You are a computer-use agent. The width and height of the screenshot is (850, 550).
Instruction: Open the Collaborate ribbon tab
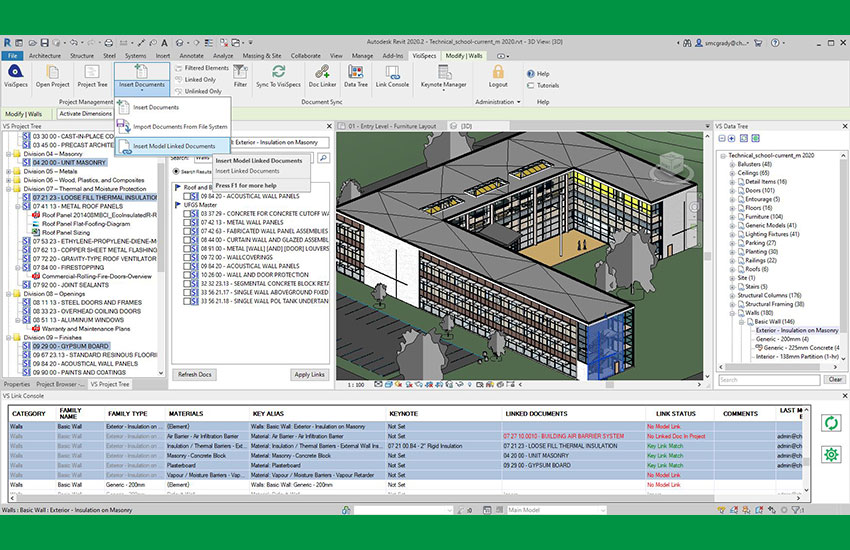pyautogui.click(x=305, y=56)
